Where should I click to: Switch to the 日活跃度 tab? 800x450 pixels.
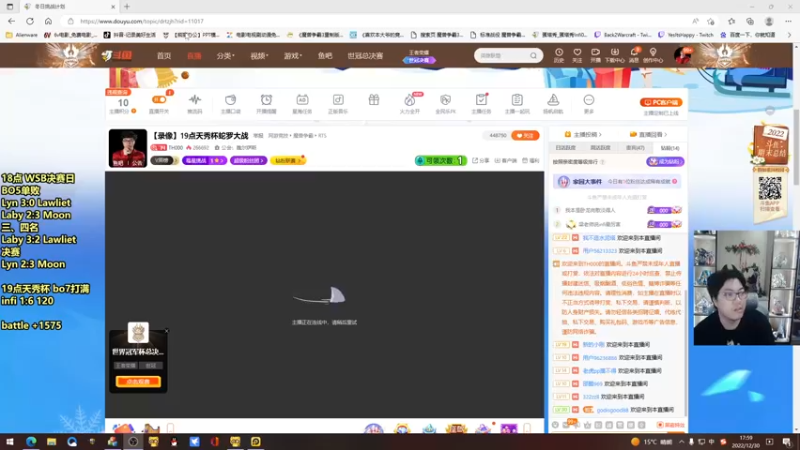coord(565,148)
